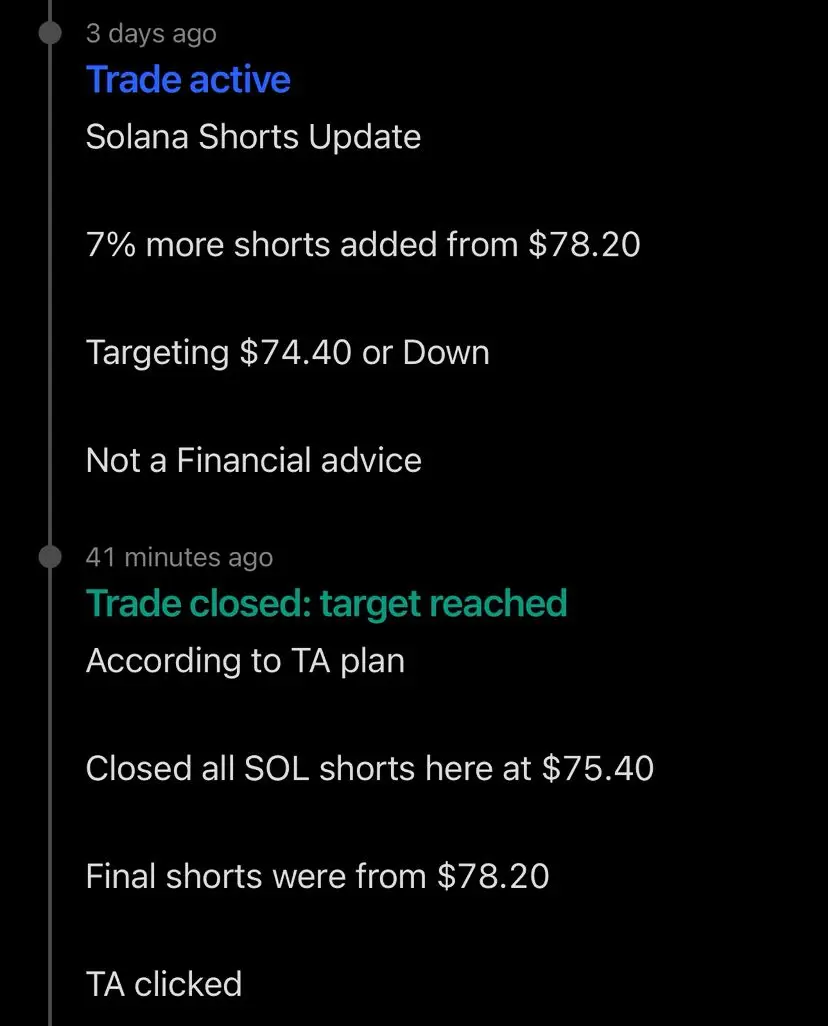
Task: Click the 'TA clicked' text
Action: point(164,984)
